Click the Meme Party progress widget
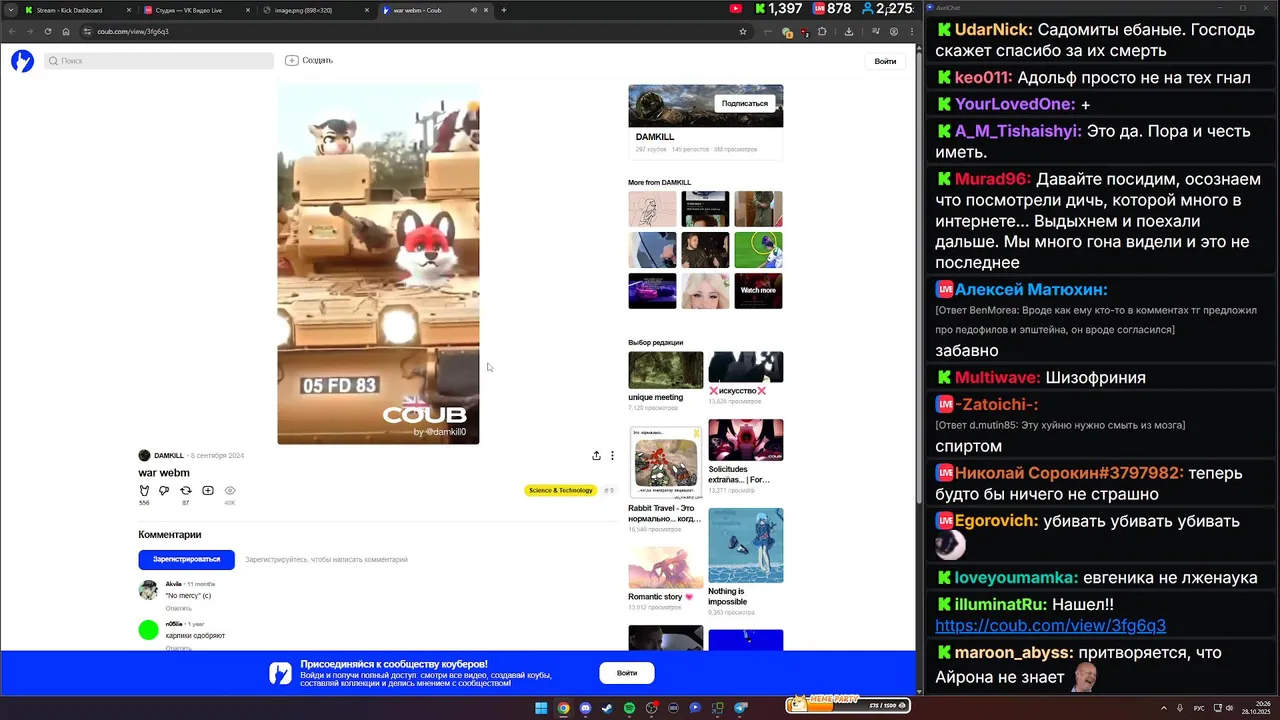This screenshot has height=720, width=1280. pyautogui.click(x=847, y=705)
